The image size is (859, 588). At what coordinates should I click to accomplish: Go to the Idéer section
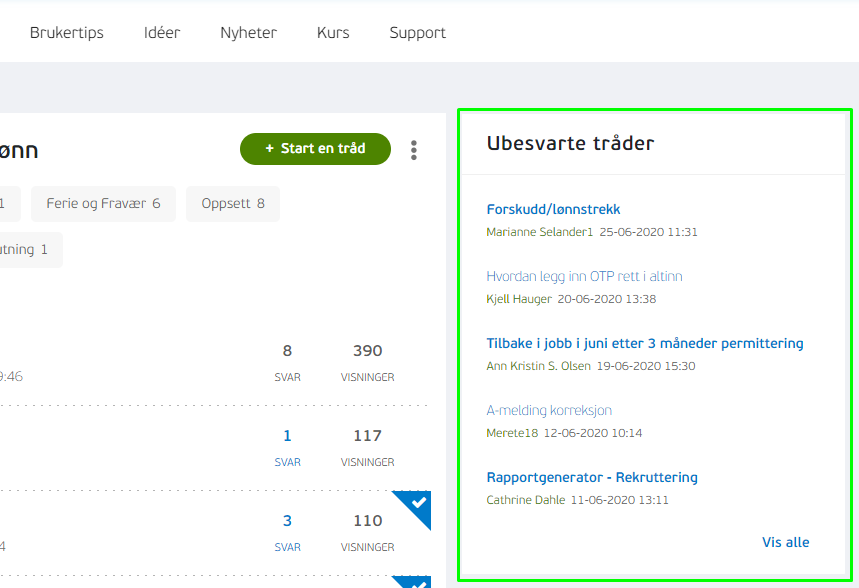pos(162,33)
